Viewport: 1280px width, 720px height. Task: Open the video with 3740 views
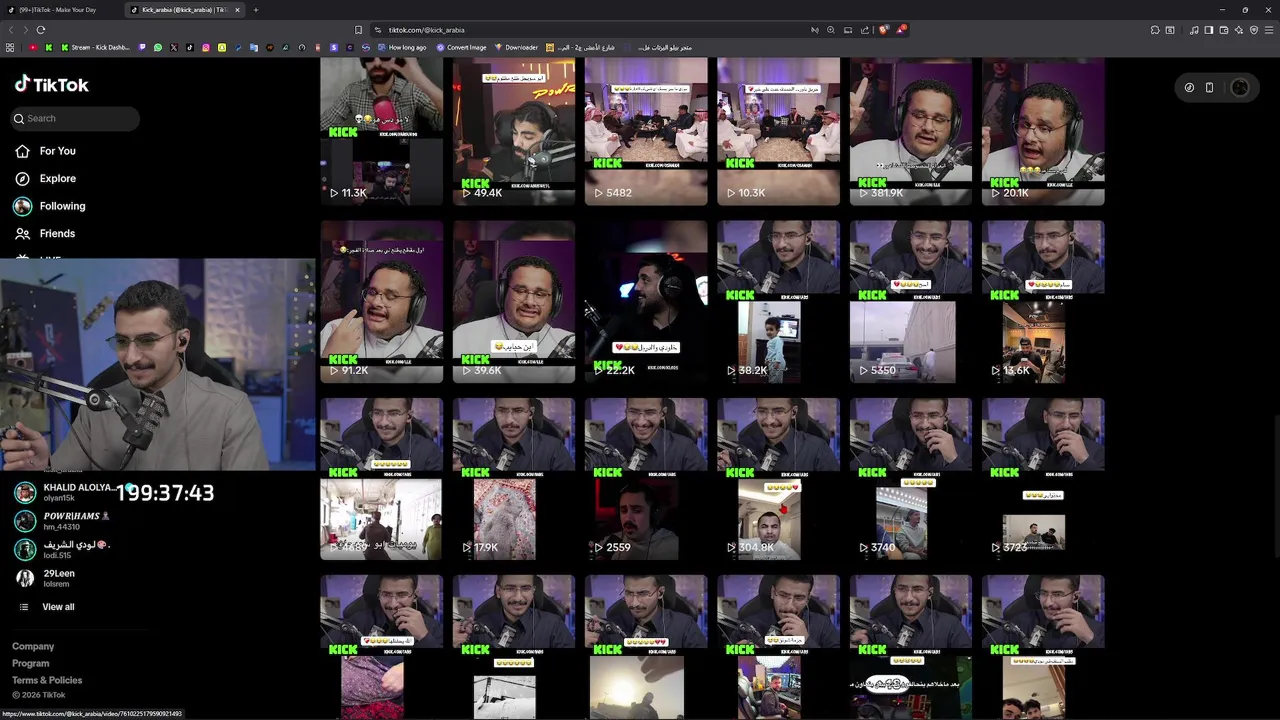[910, 479]
